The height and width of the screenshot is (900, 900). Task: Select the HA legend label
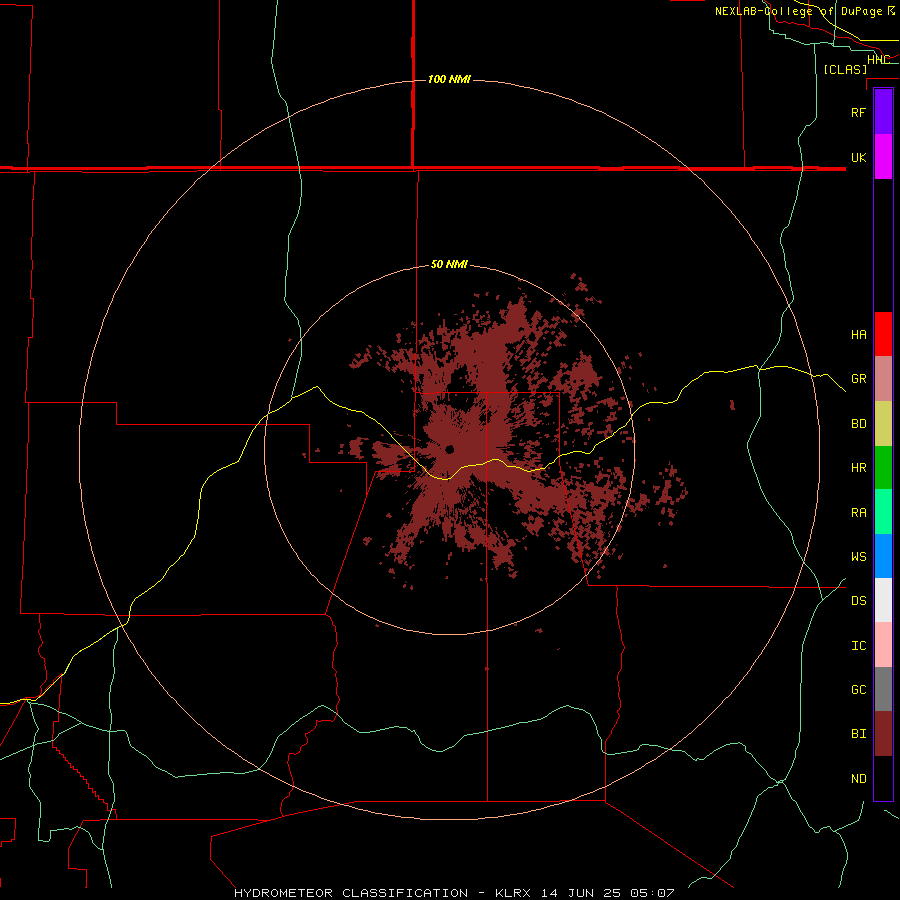click(858, 334)
